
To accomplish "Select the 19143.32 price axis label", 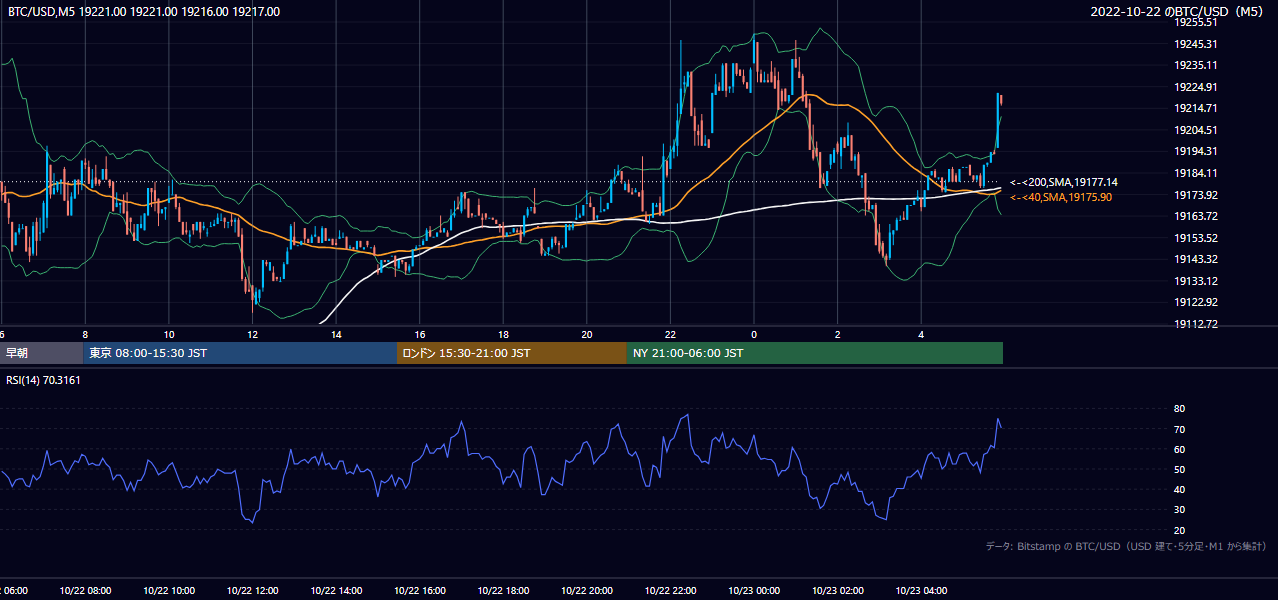I will click(1195, 259).
